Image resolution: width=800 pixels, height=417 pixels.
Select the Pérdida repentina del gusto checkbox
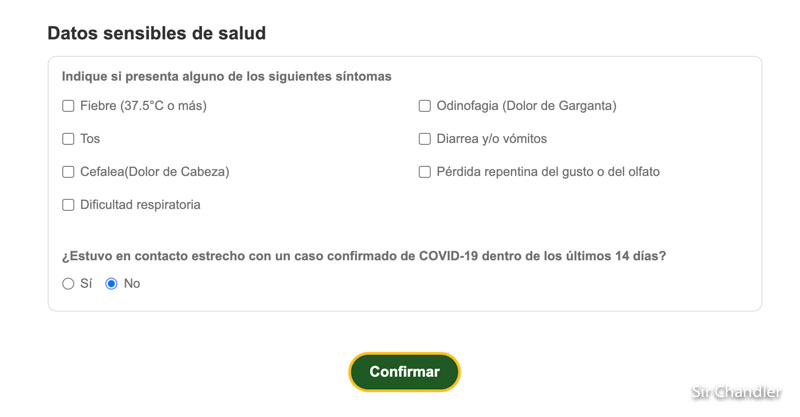425,172
